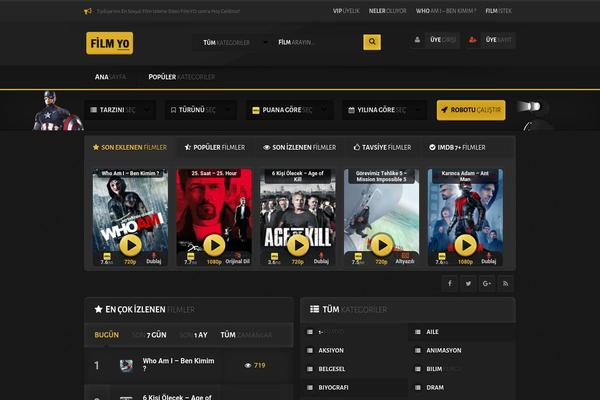Open the PUANA GÖRE SEÇ dropdown
The image size is (600, 400).
point(289,110)
